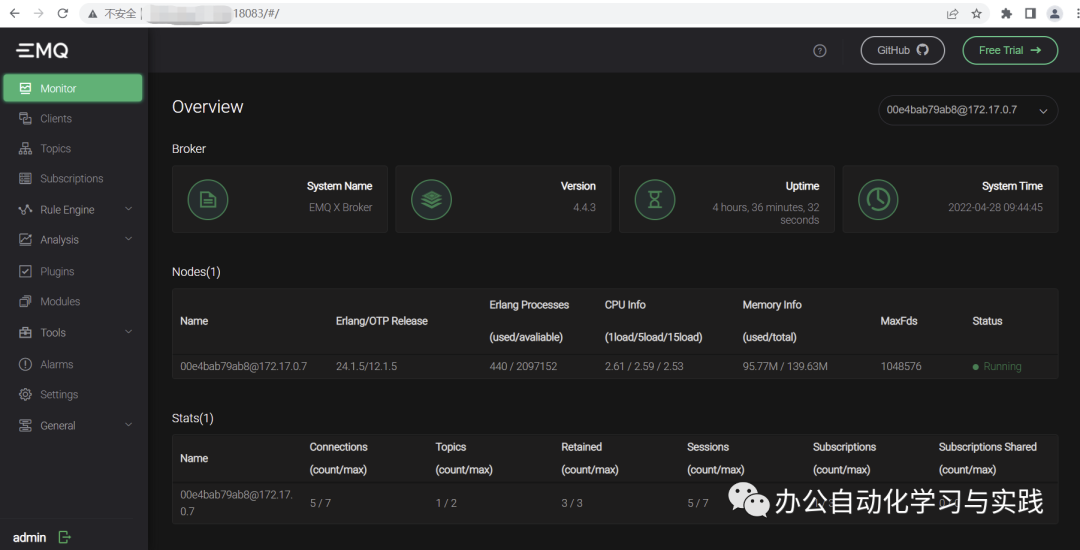Toggle browser side panel icon
Viewport: 1080px width, 550px height.
tap(1030, 13)
